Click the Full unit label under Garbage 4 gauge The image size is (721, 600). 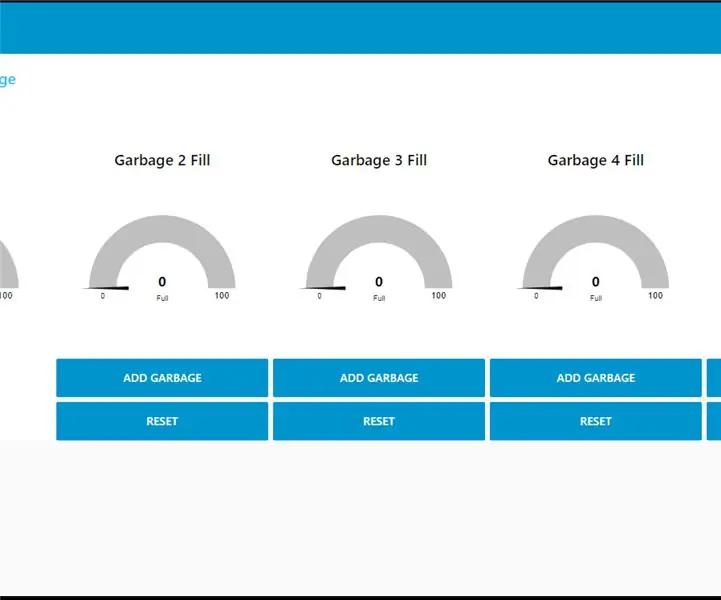coord(595,298)
